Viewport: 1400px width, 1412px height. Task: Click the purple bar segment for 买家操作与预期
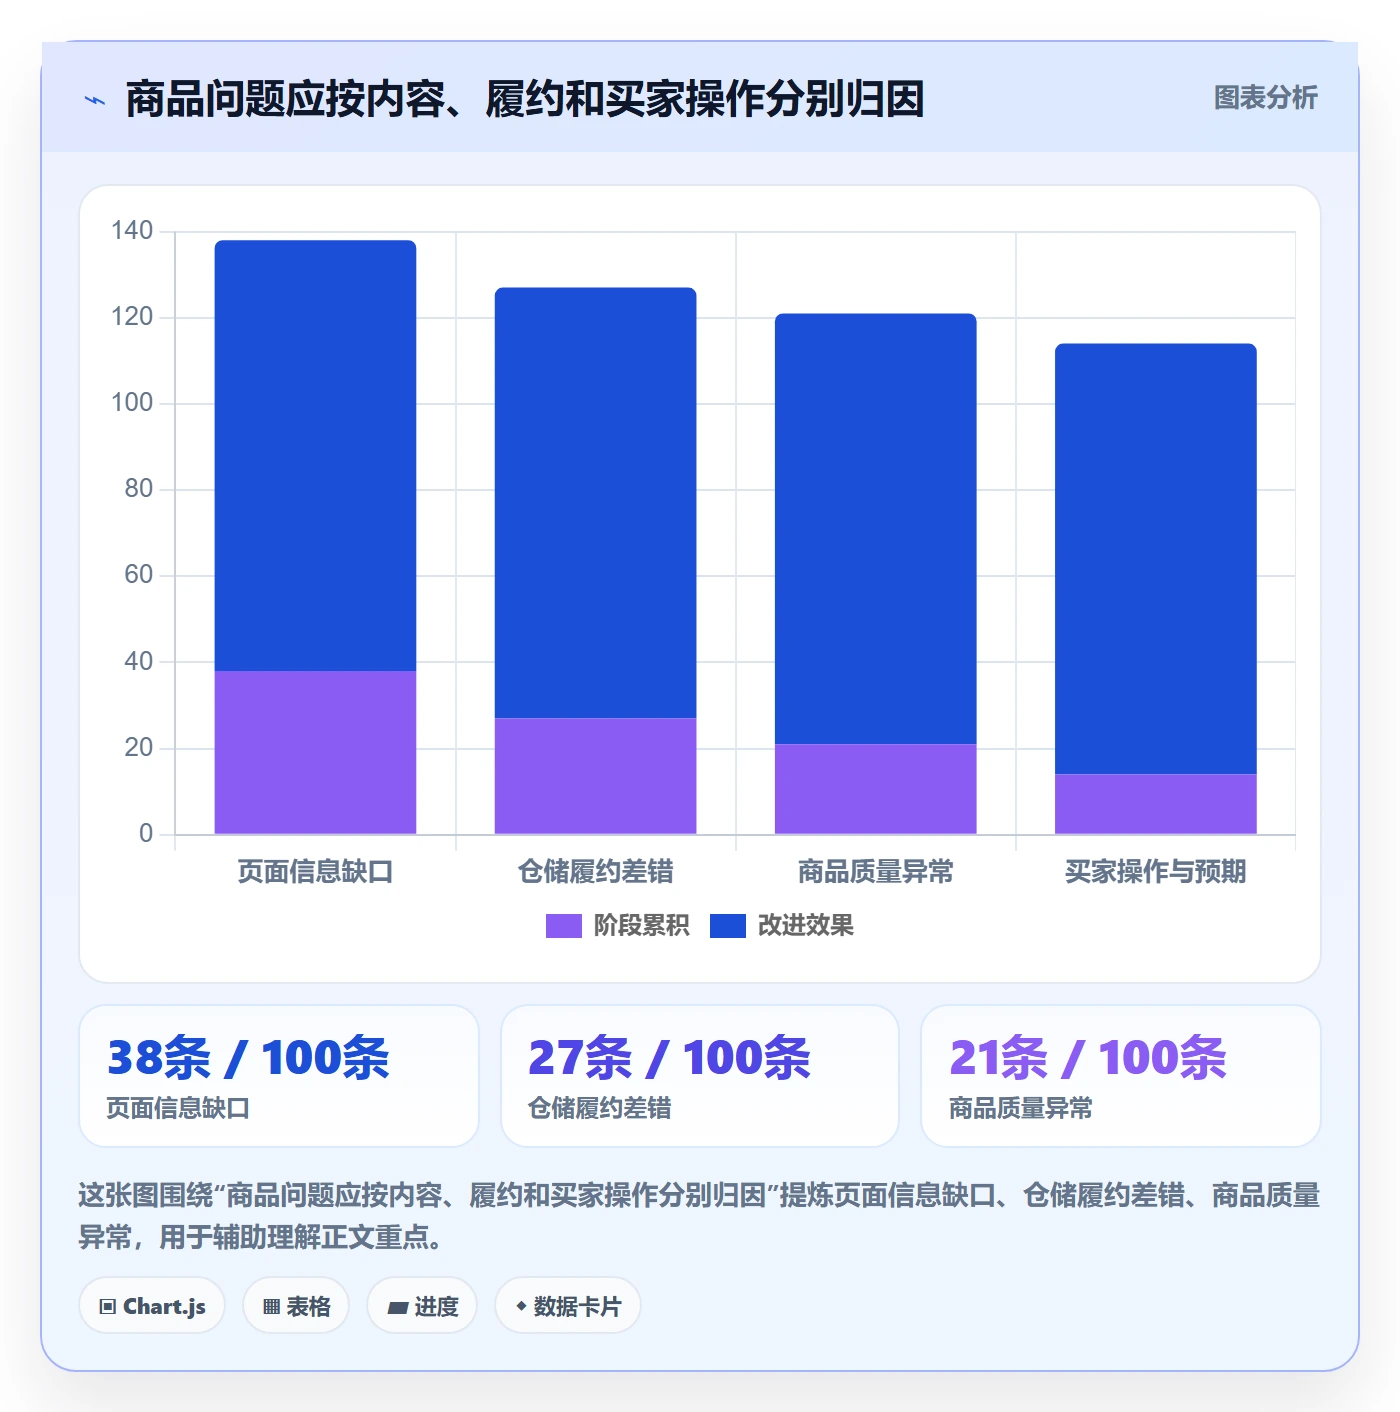coord(1155,804)
